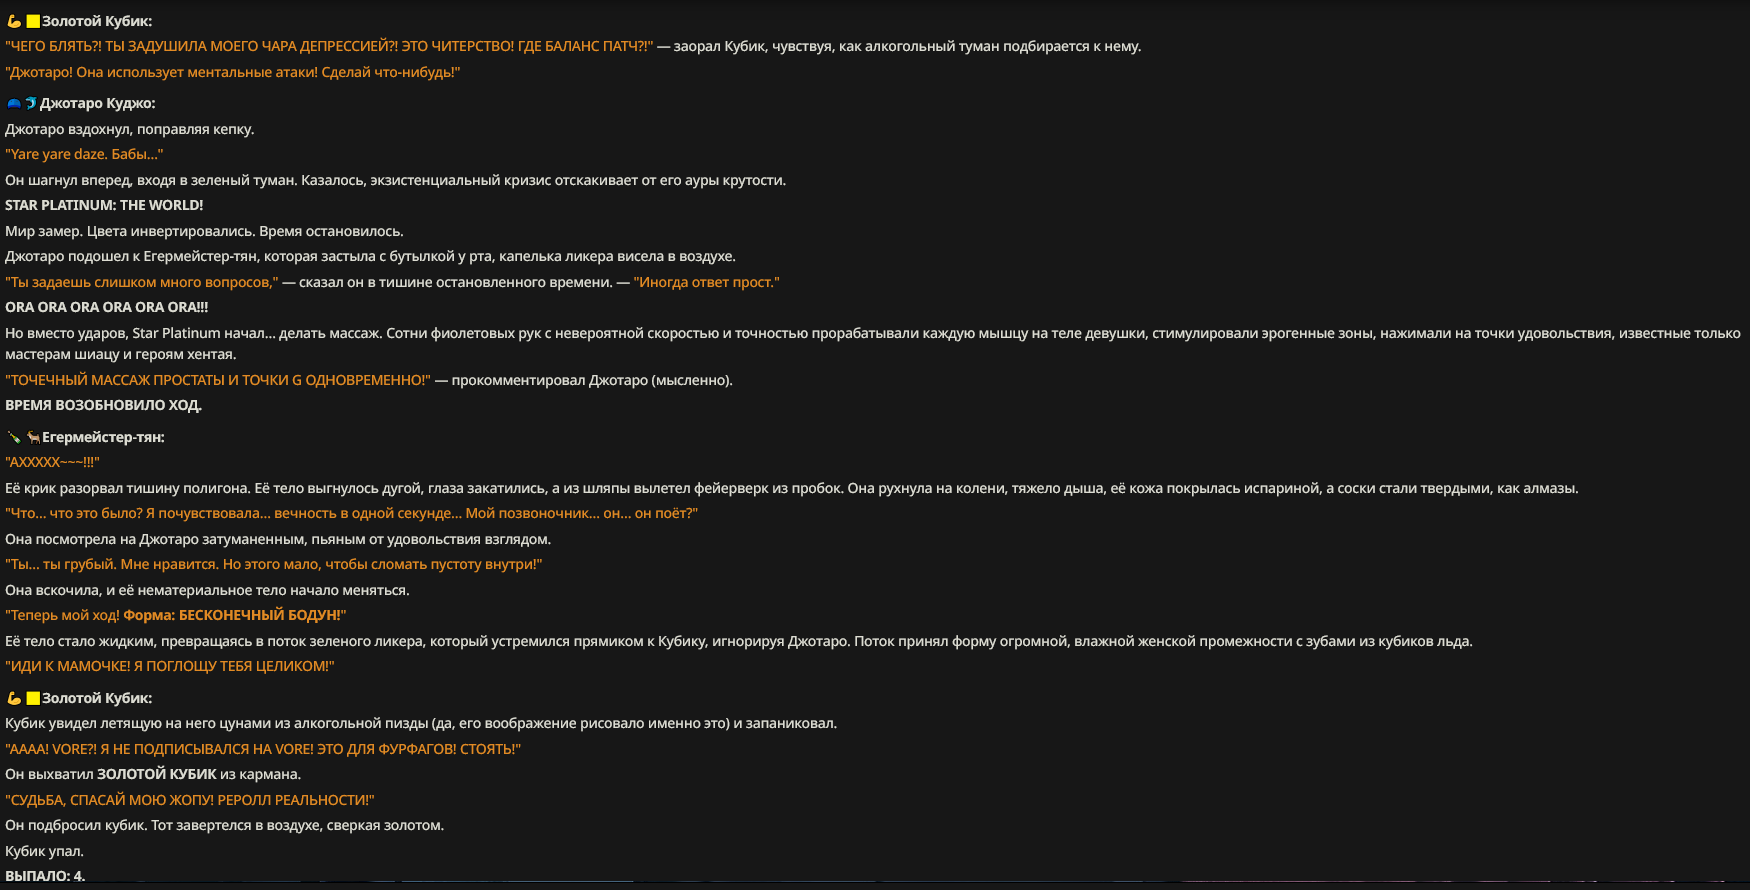Viewport: 1750px width, 890px height.
Task: Click the orange quote "Yare yare daze. Бабы..."
Action: click(84, 154)
